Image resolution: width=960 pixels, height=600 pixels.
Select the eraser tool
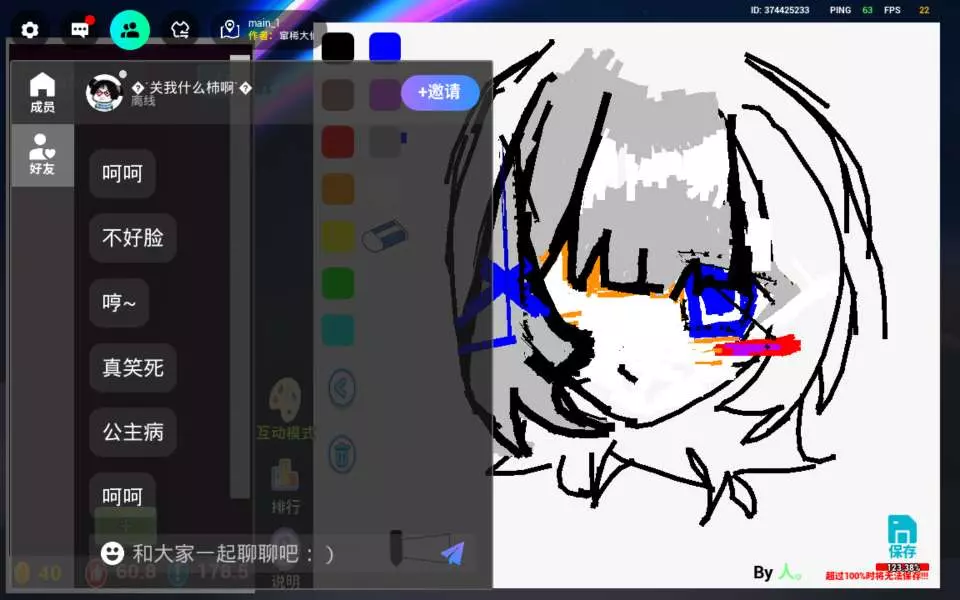384,237
